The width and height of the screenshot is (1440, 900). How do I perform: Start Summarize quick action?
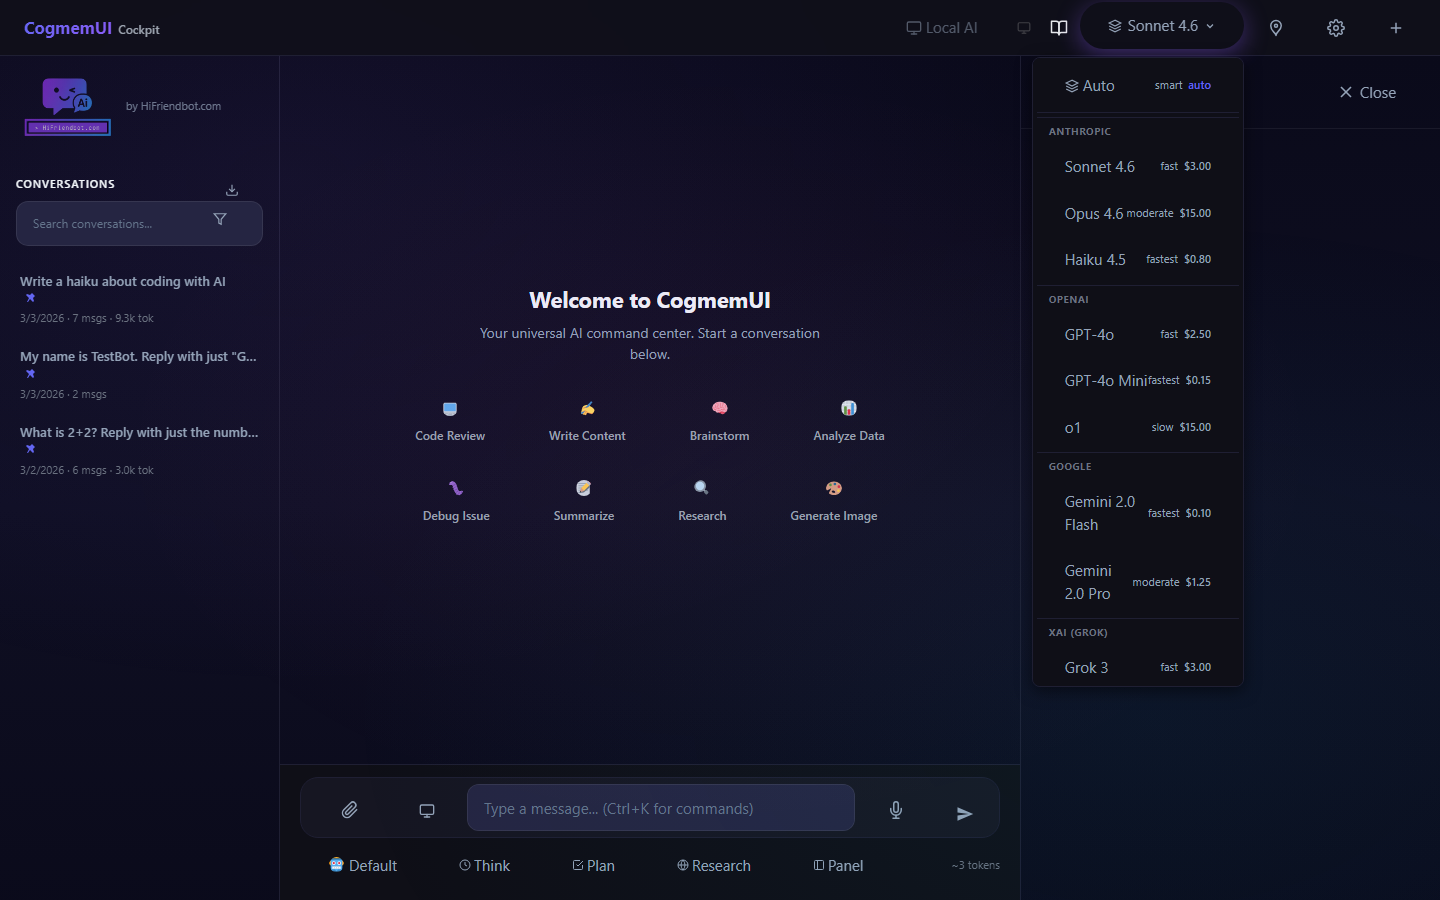point(584,502)
